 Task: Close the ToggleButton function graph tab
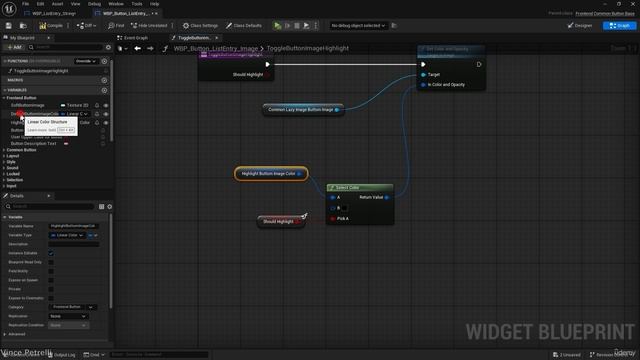[x=217, y=38]
